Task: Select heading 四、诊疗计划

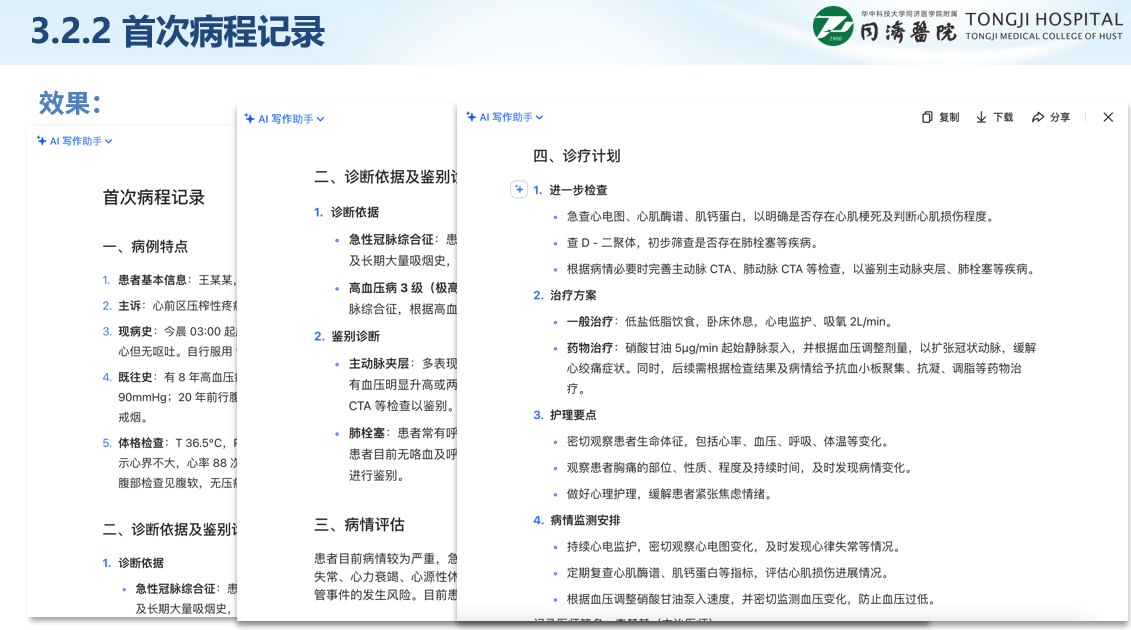Action: (x=576, y=156)
